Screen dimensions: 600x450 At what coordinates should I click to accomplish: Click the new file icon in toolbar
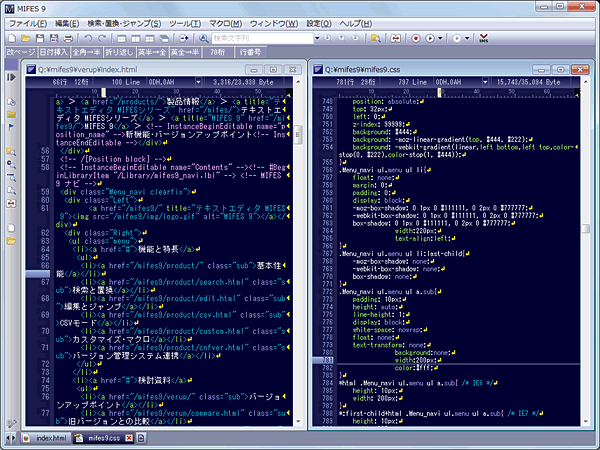(12, 37)
